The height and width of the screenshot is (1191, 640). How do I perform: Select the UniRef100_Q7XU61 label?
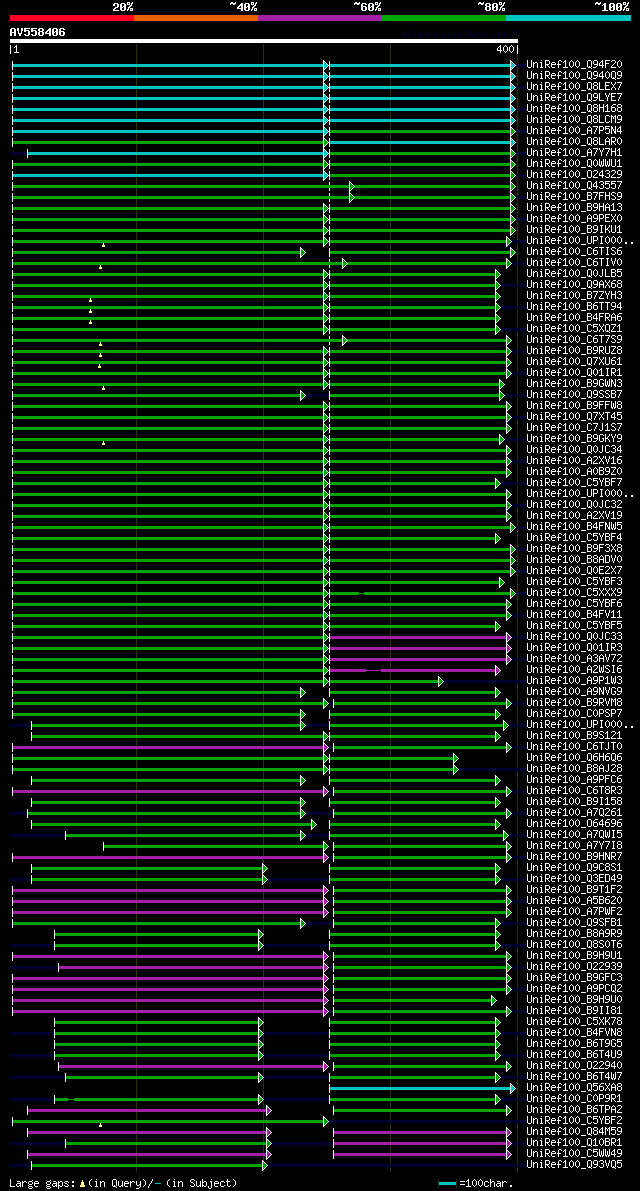[574, 362]
